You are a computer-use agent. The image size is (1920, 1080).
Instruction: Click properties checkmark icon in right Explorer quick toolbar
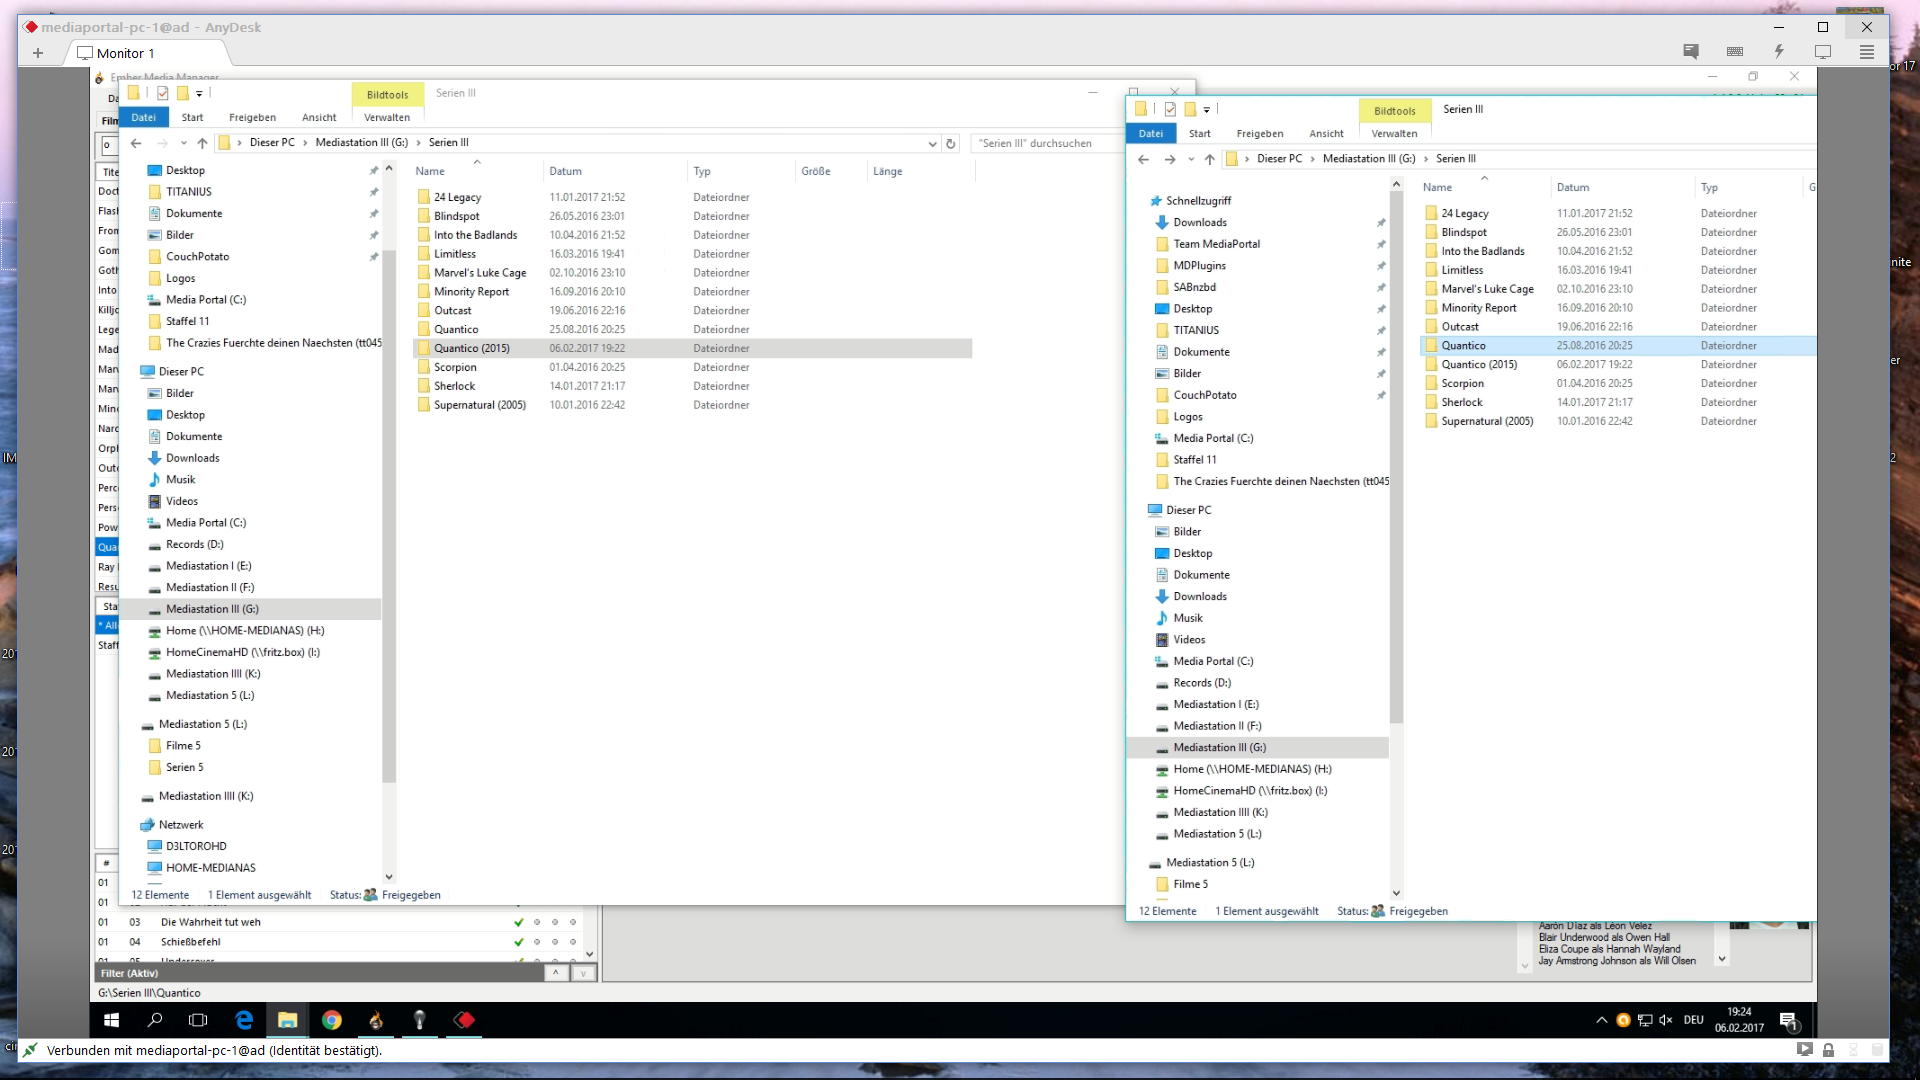pyautogui.click(x=1170, y=109)
